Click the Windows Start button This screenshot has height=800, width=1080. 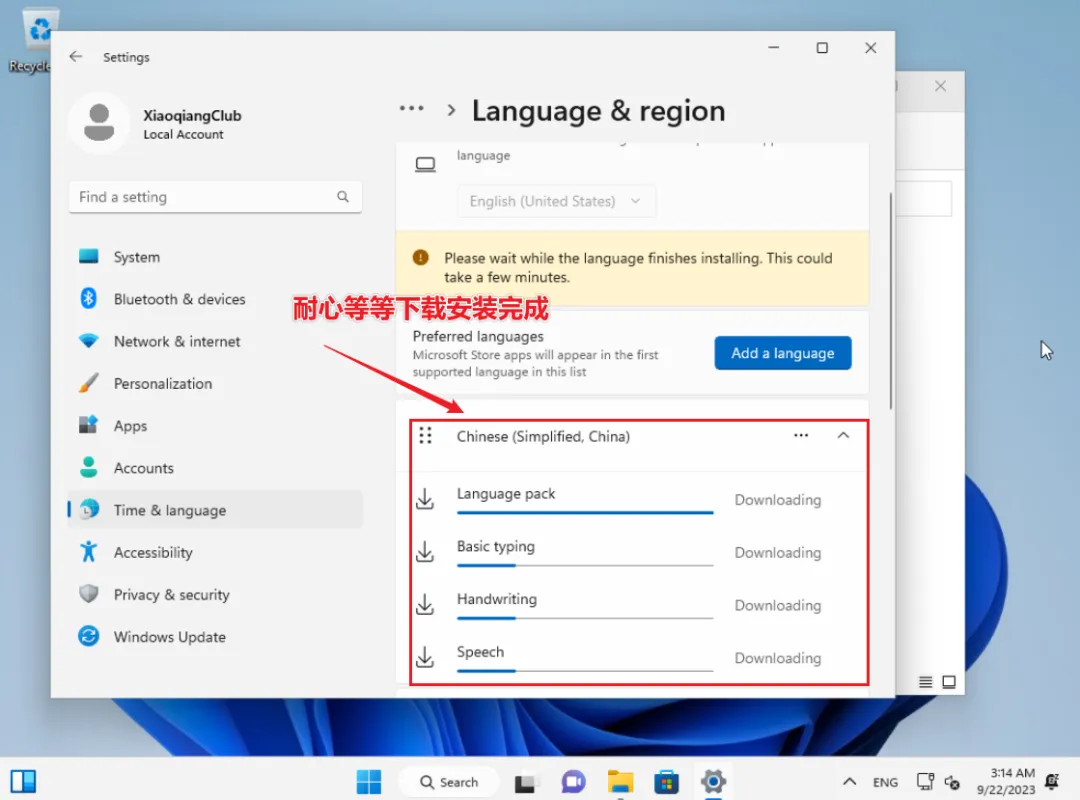pos(368,782)
